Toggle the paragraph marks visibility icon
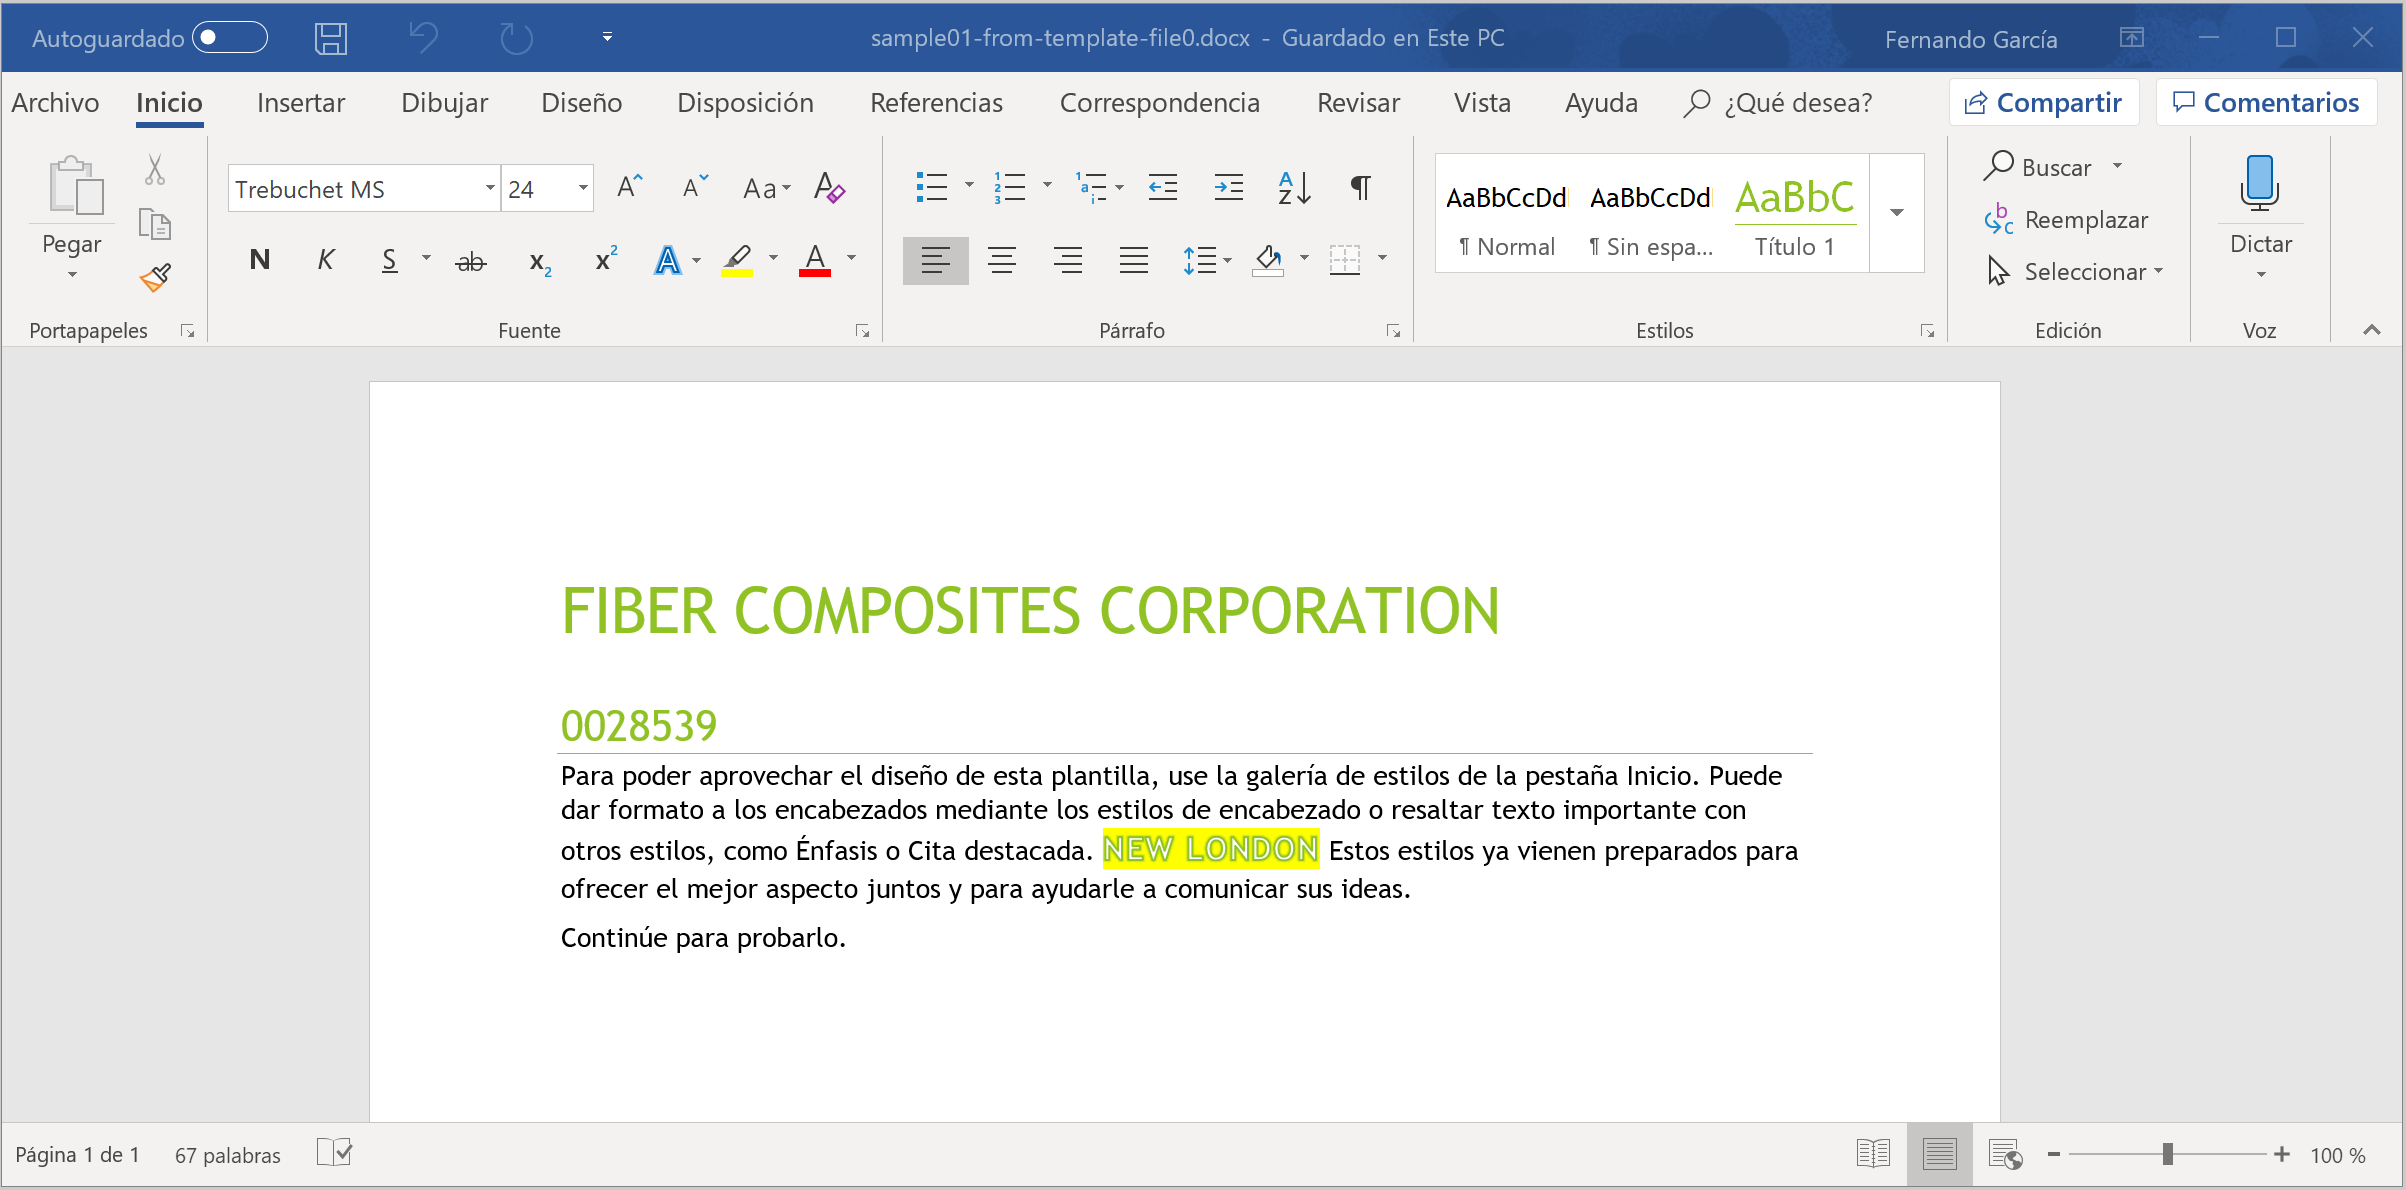Screen dimensions: 2406x1190 (1361, 187)
